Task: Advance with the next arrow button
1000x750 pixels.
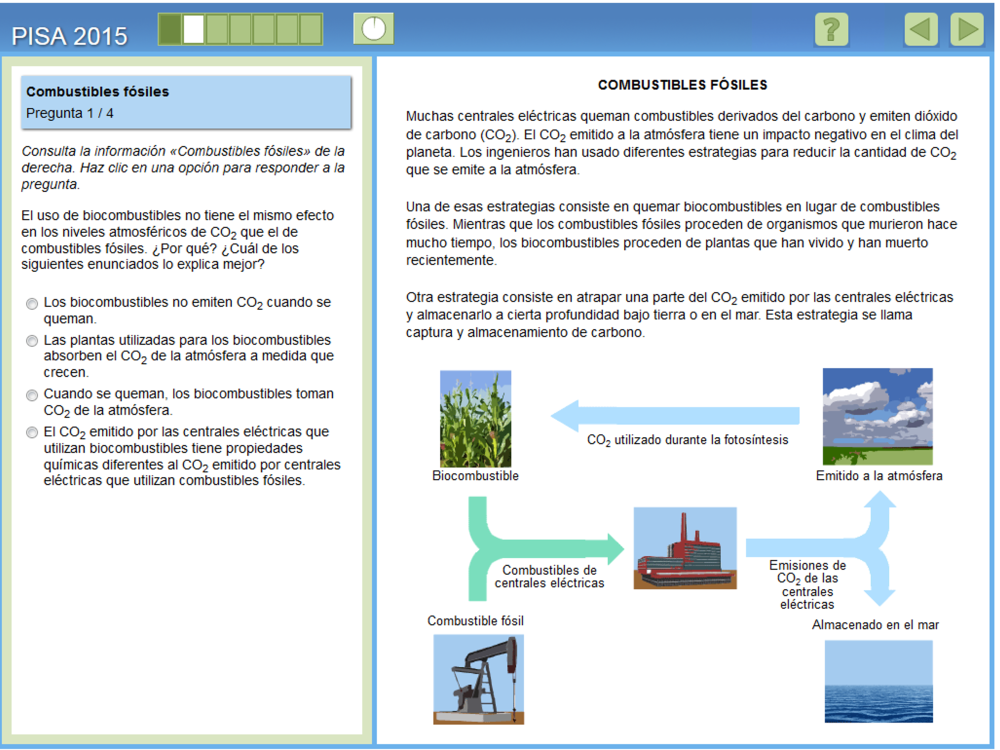Action: (967, 29)
